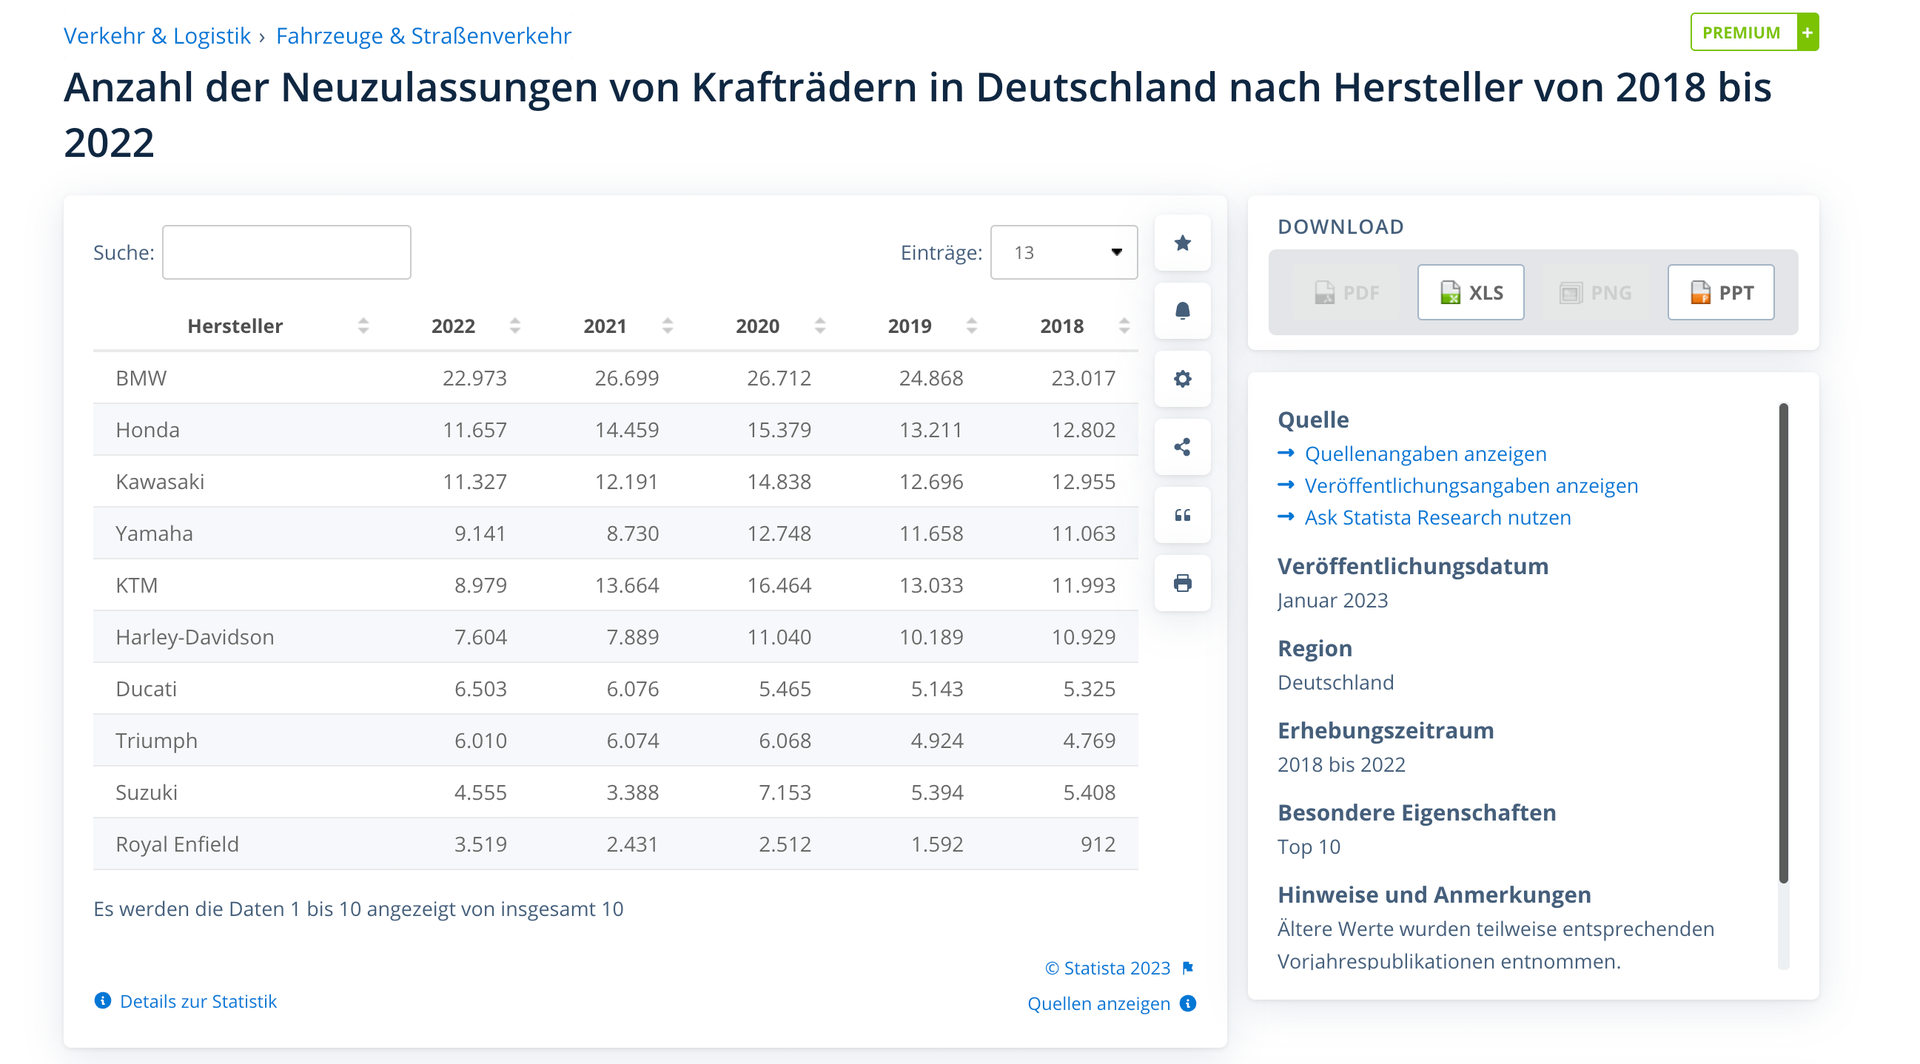Click the bell notification icon
The height and width of the screenshot is (1064, 1920).
pyautogui.click(x=1182, y=311)
